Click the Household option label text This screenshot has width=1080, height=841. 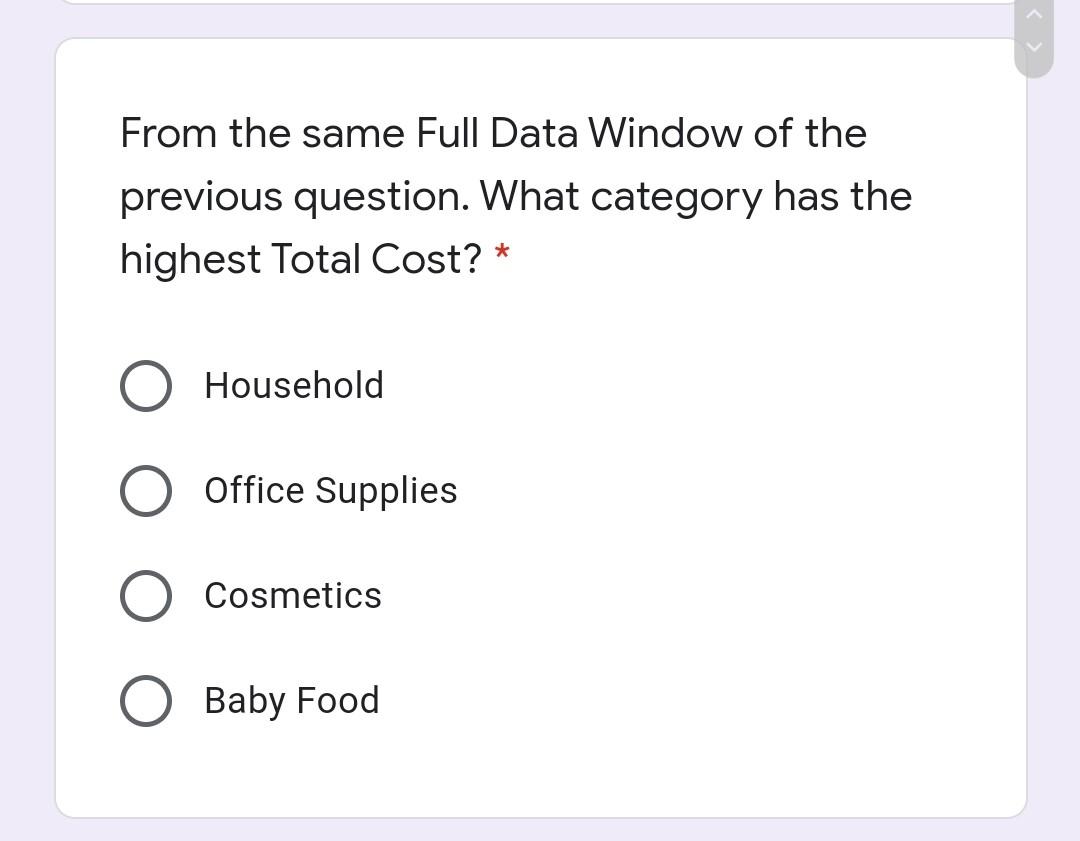point(294,386)
